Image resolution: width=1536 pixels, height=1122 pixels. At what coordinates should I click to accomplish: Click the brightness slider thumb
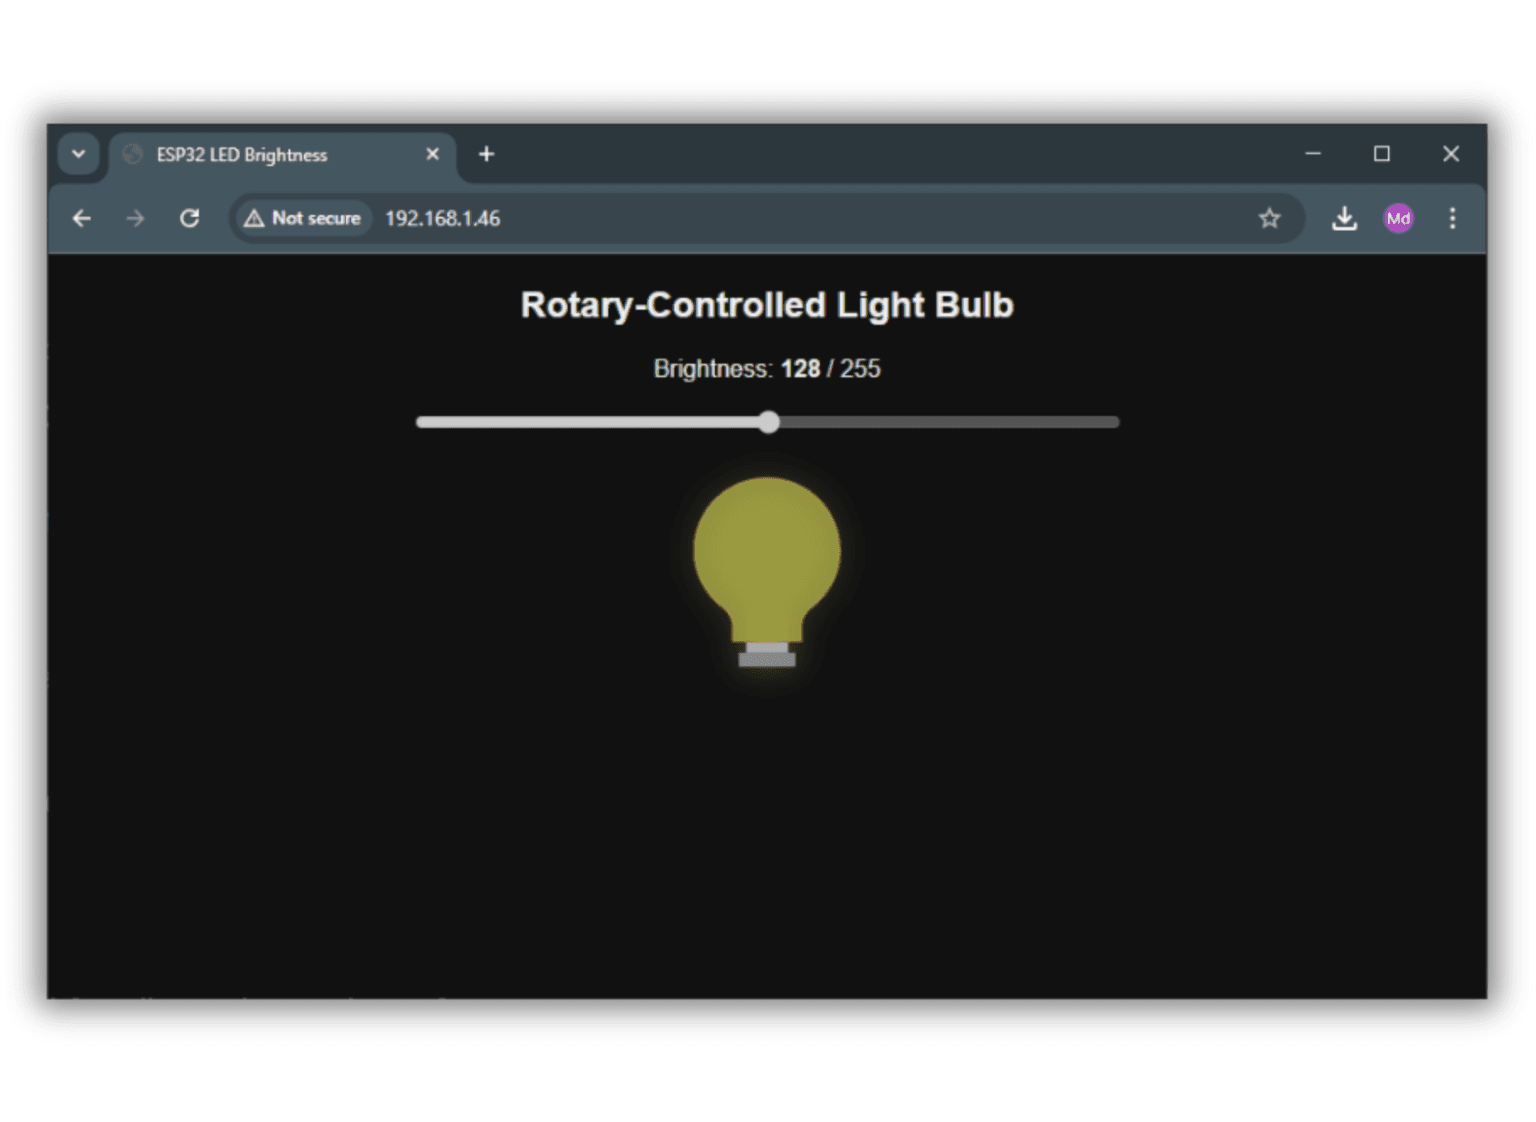tap(768, 422)
